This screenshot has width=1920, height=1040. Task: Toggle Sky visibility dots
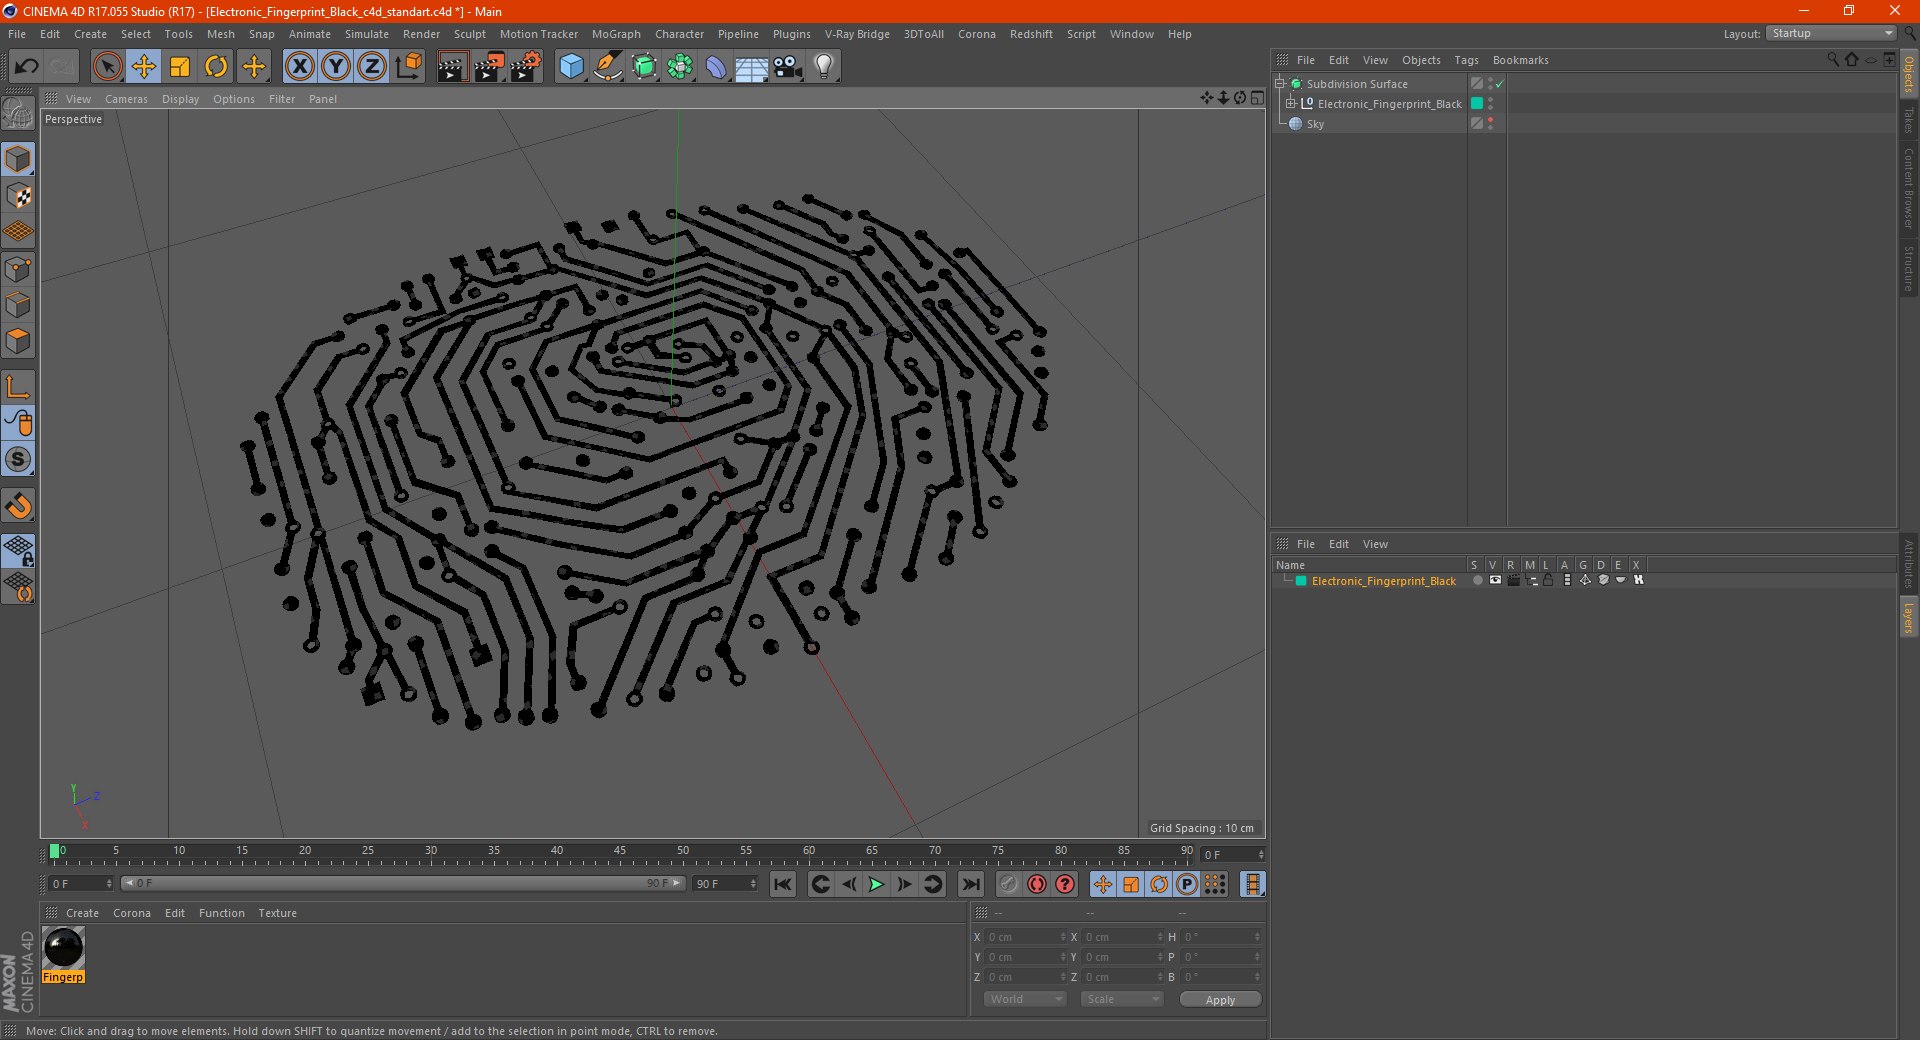[x=1490, y=124]
